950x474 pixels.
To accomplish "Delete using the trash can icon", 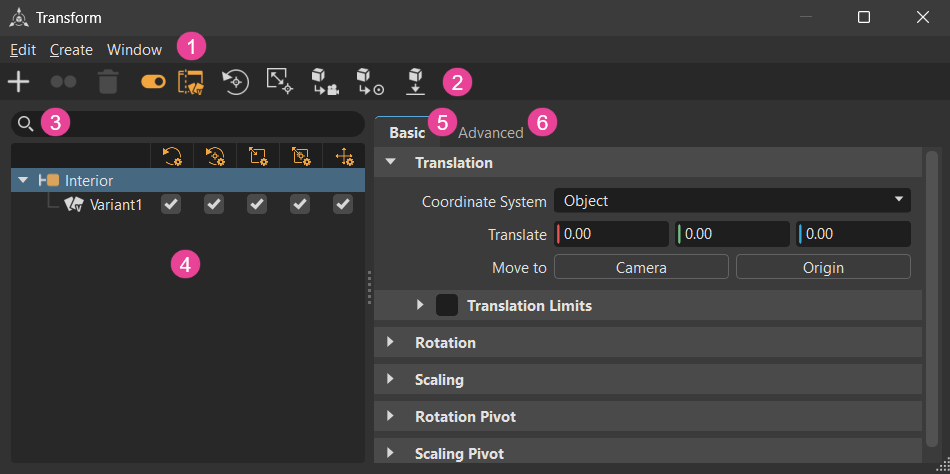I will [108, 82].
